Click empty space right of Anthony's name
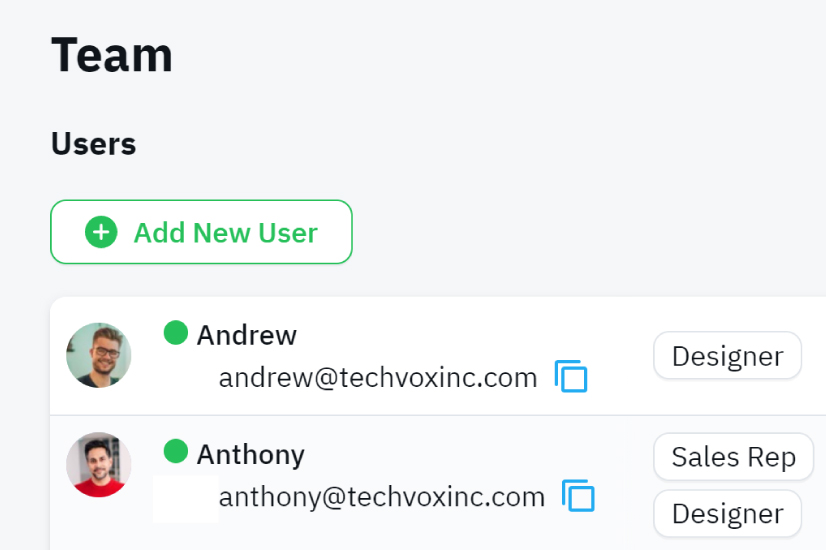The height and width of the screenshot is (550, 826). tap(450, 455)
